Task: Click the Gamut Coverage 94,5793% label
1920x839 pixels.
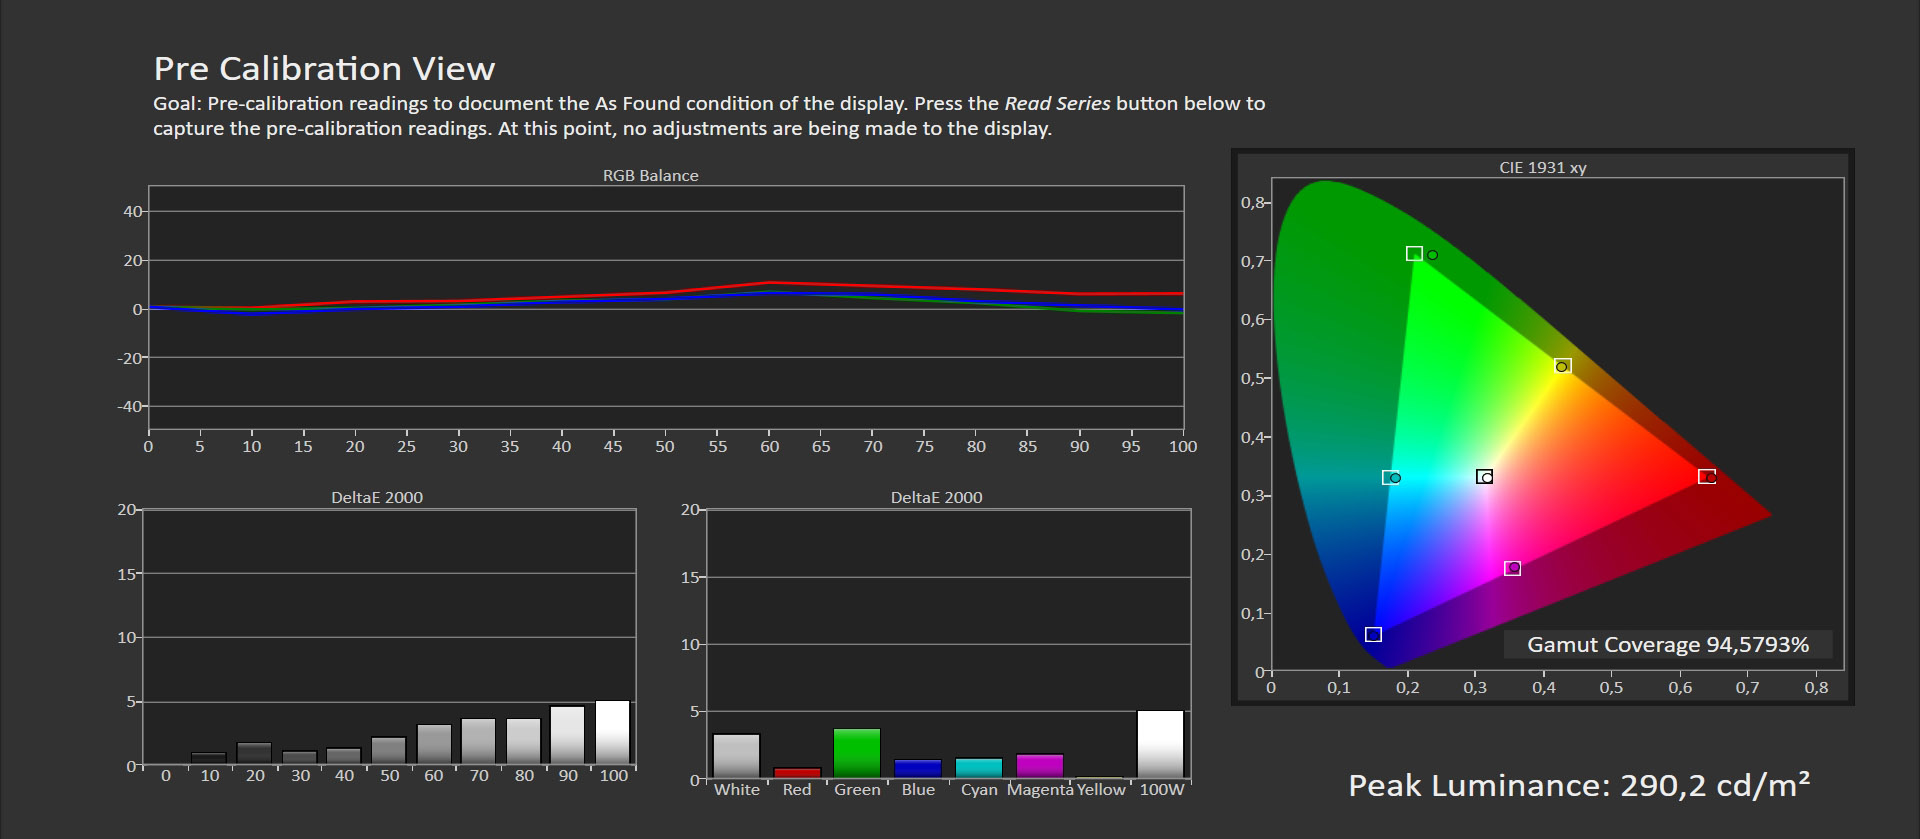Action: point(1667,645)
